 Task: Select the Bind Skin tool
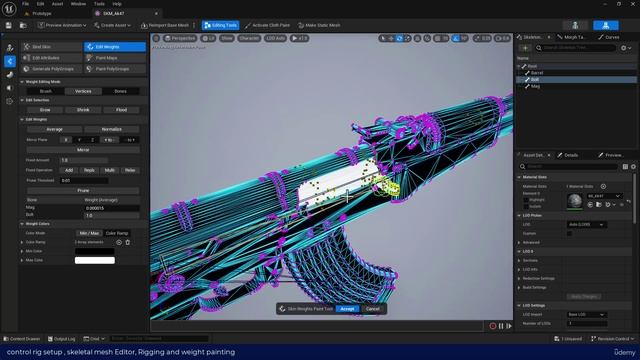[52, 47]
